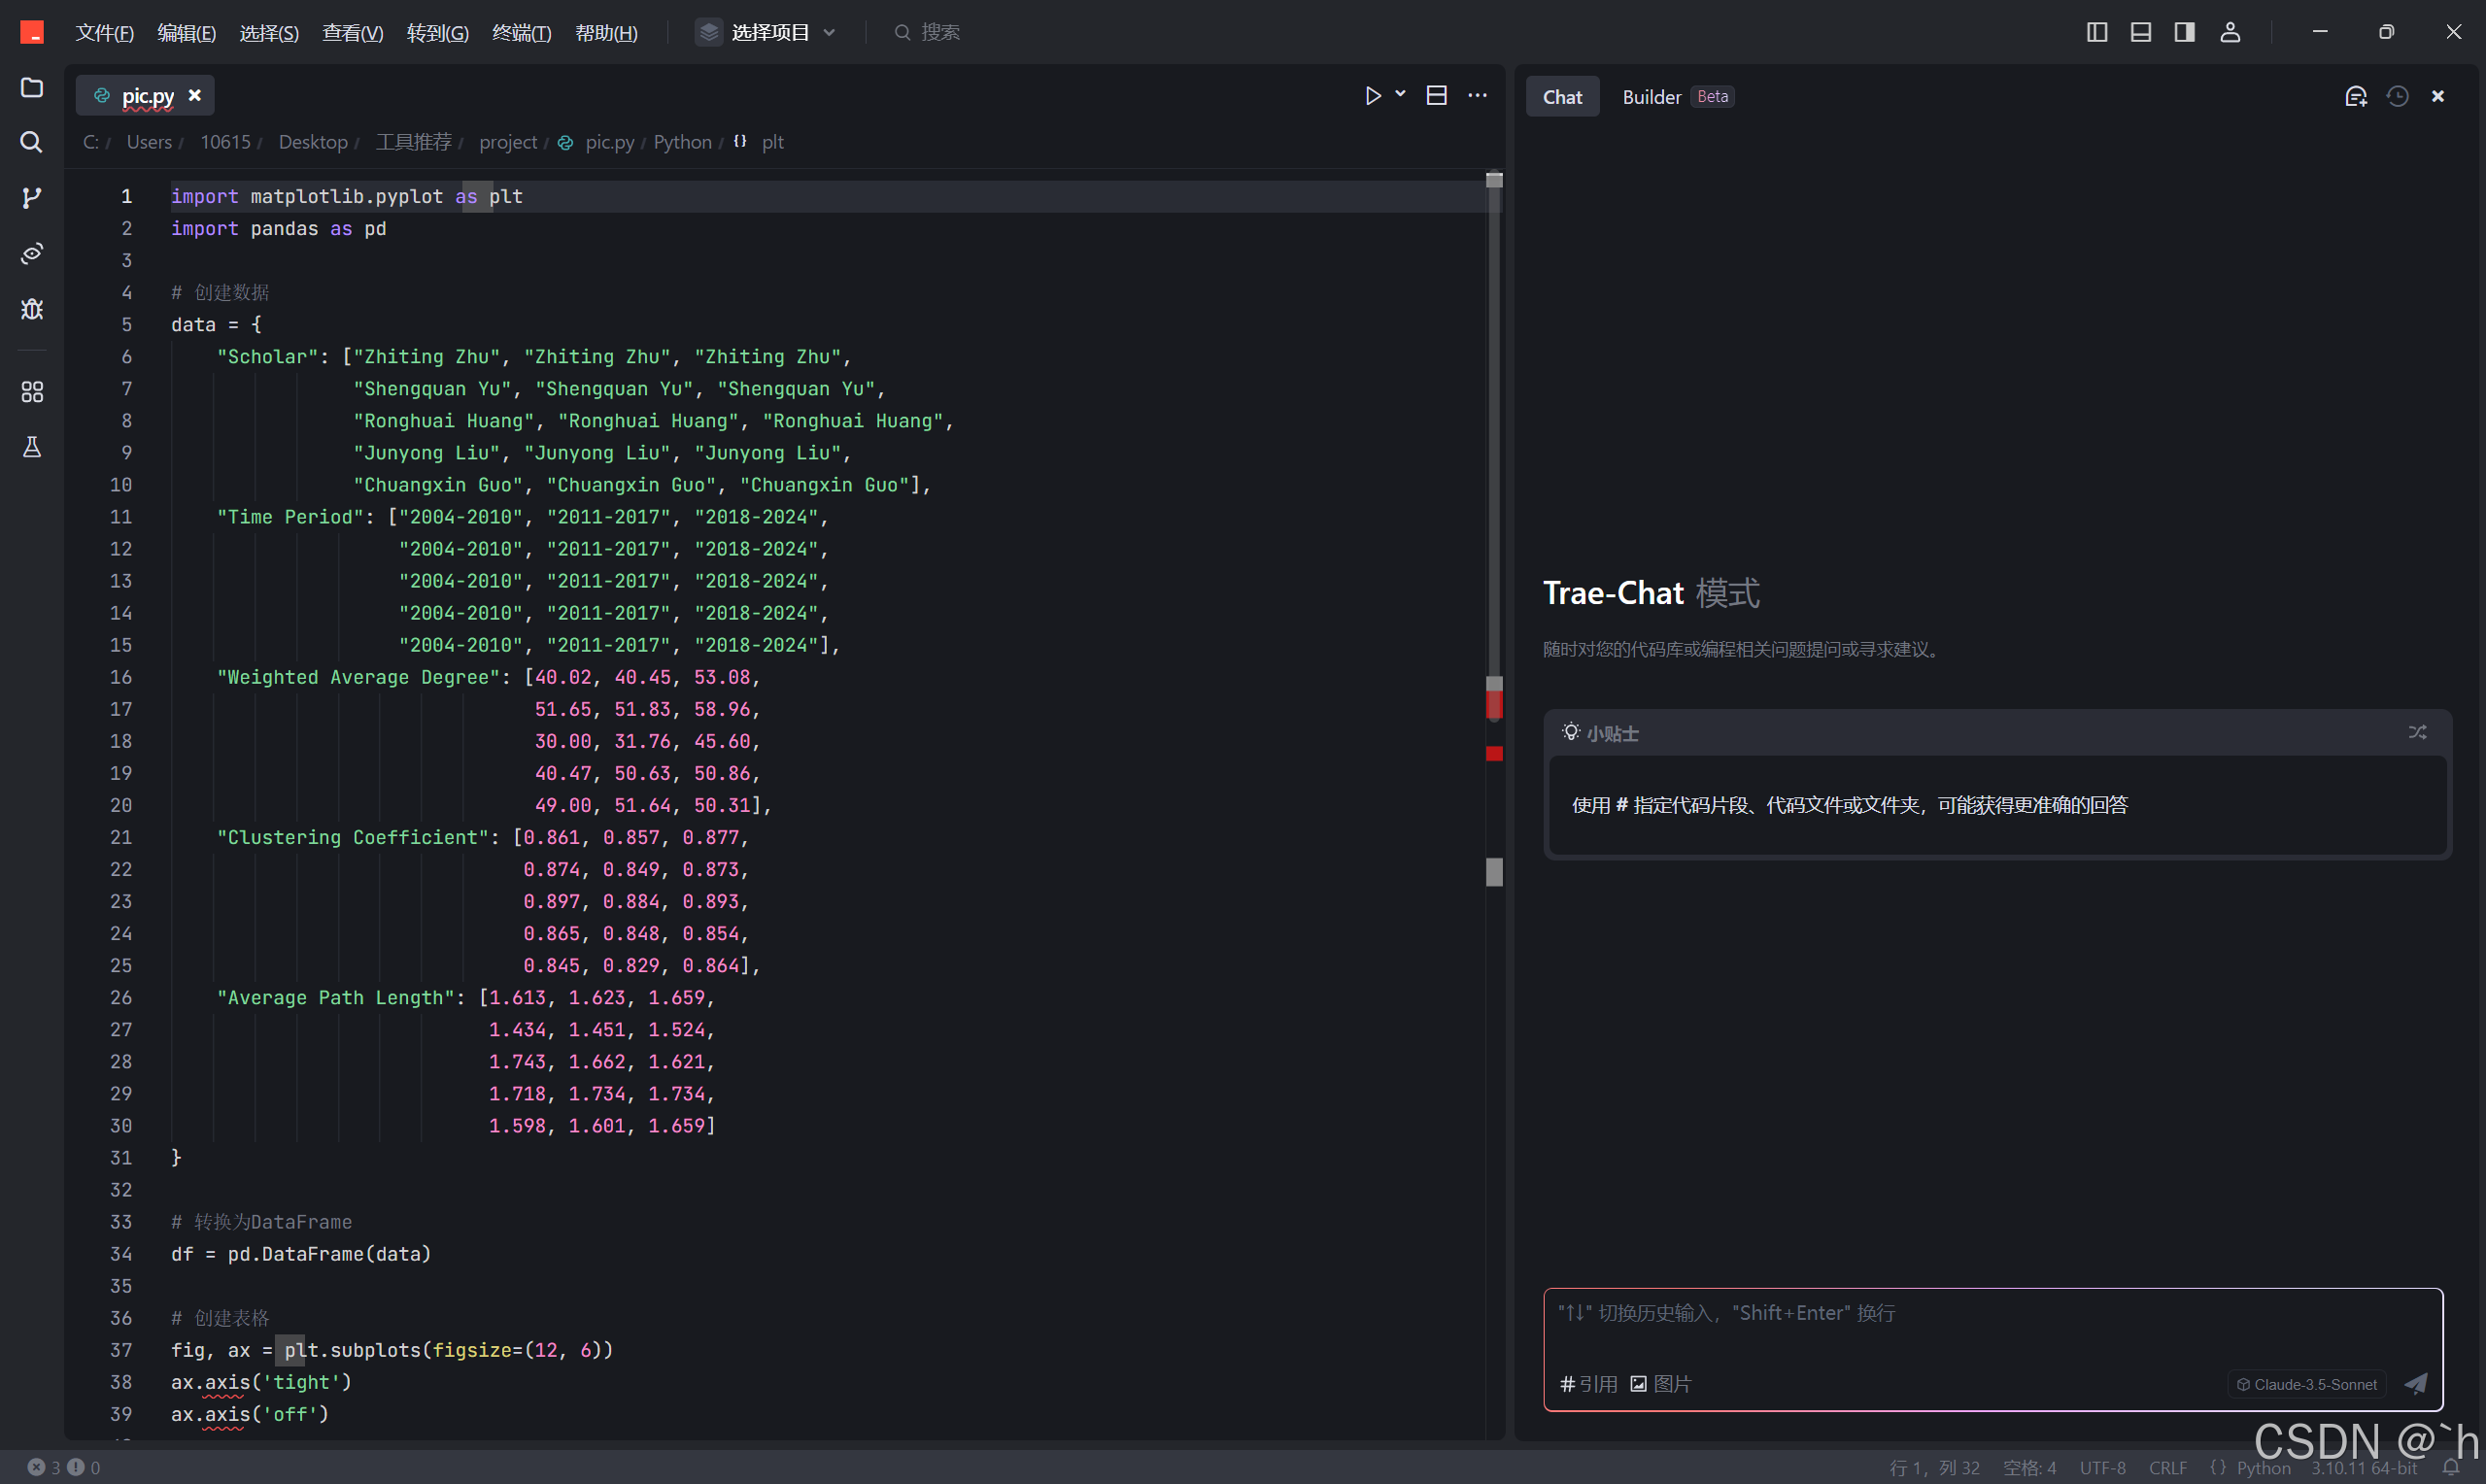
Task: Toggle the right AI sidebar layout
Action: click(x=2184, y=32)
